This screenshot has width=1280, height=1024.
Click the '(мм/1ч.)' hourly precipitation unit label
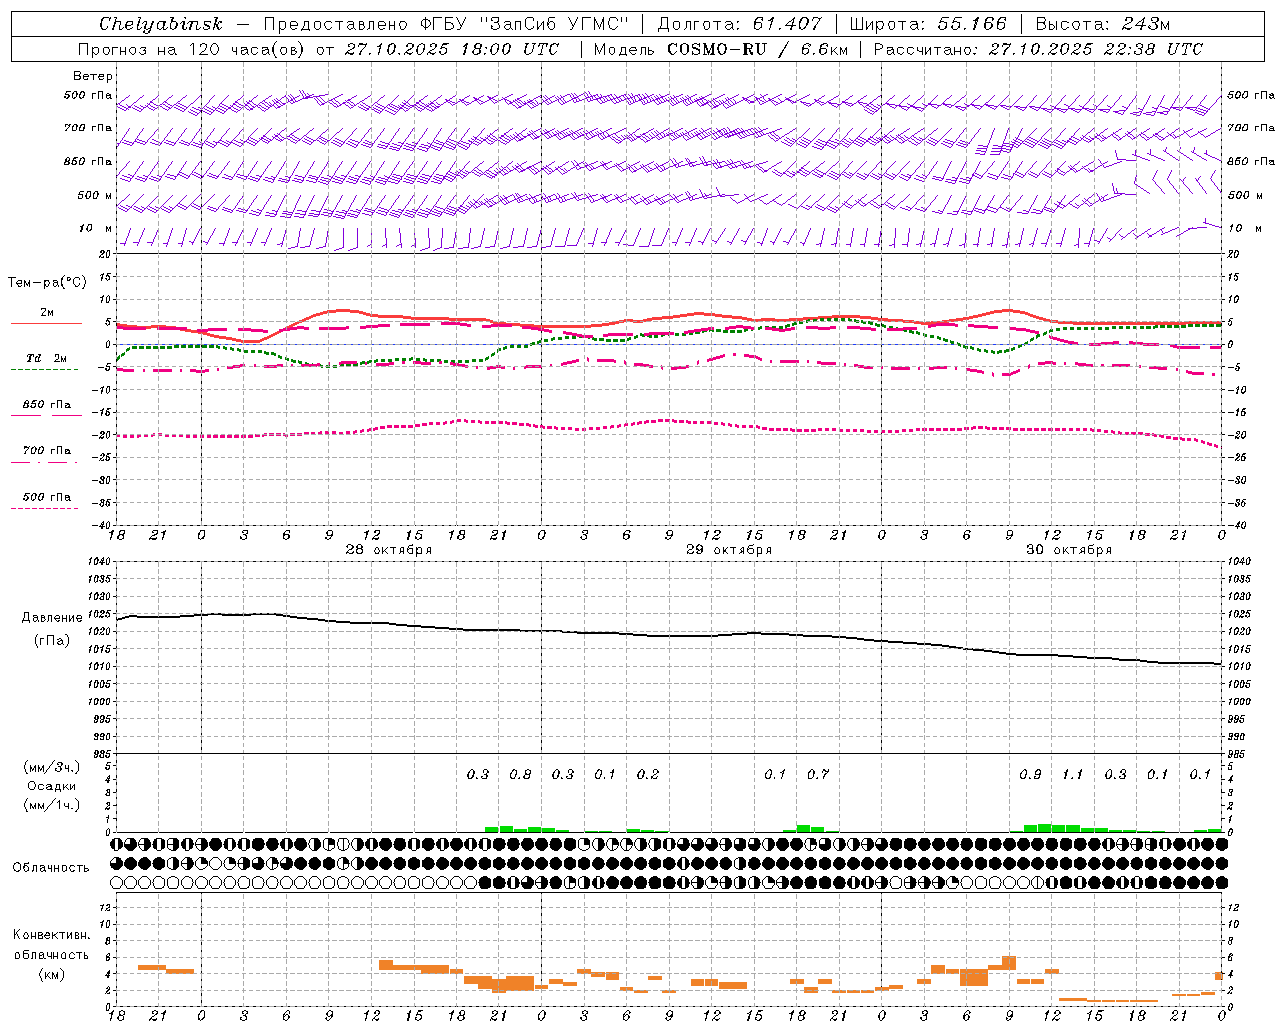[x=52, y=805]
